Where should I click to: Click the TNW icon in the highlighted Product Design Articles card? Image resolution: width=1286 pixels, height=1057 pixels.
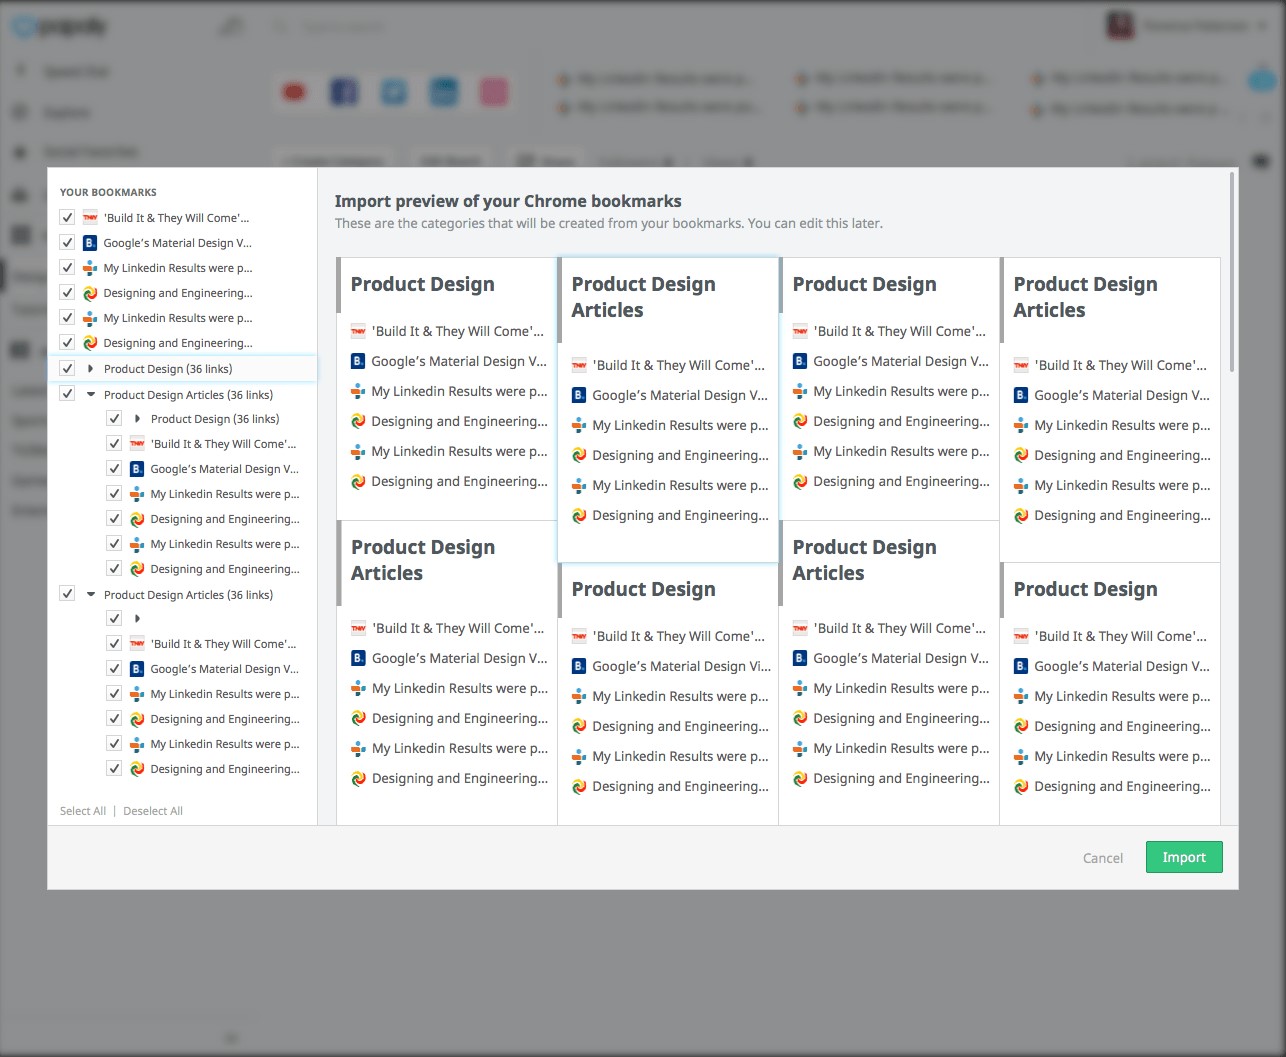(x=579, y=365)
